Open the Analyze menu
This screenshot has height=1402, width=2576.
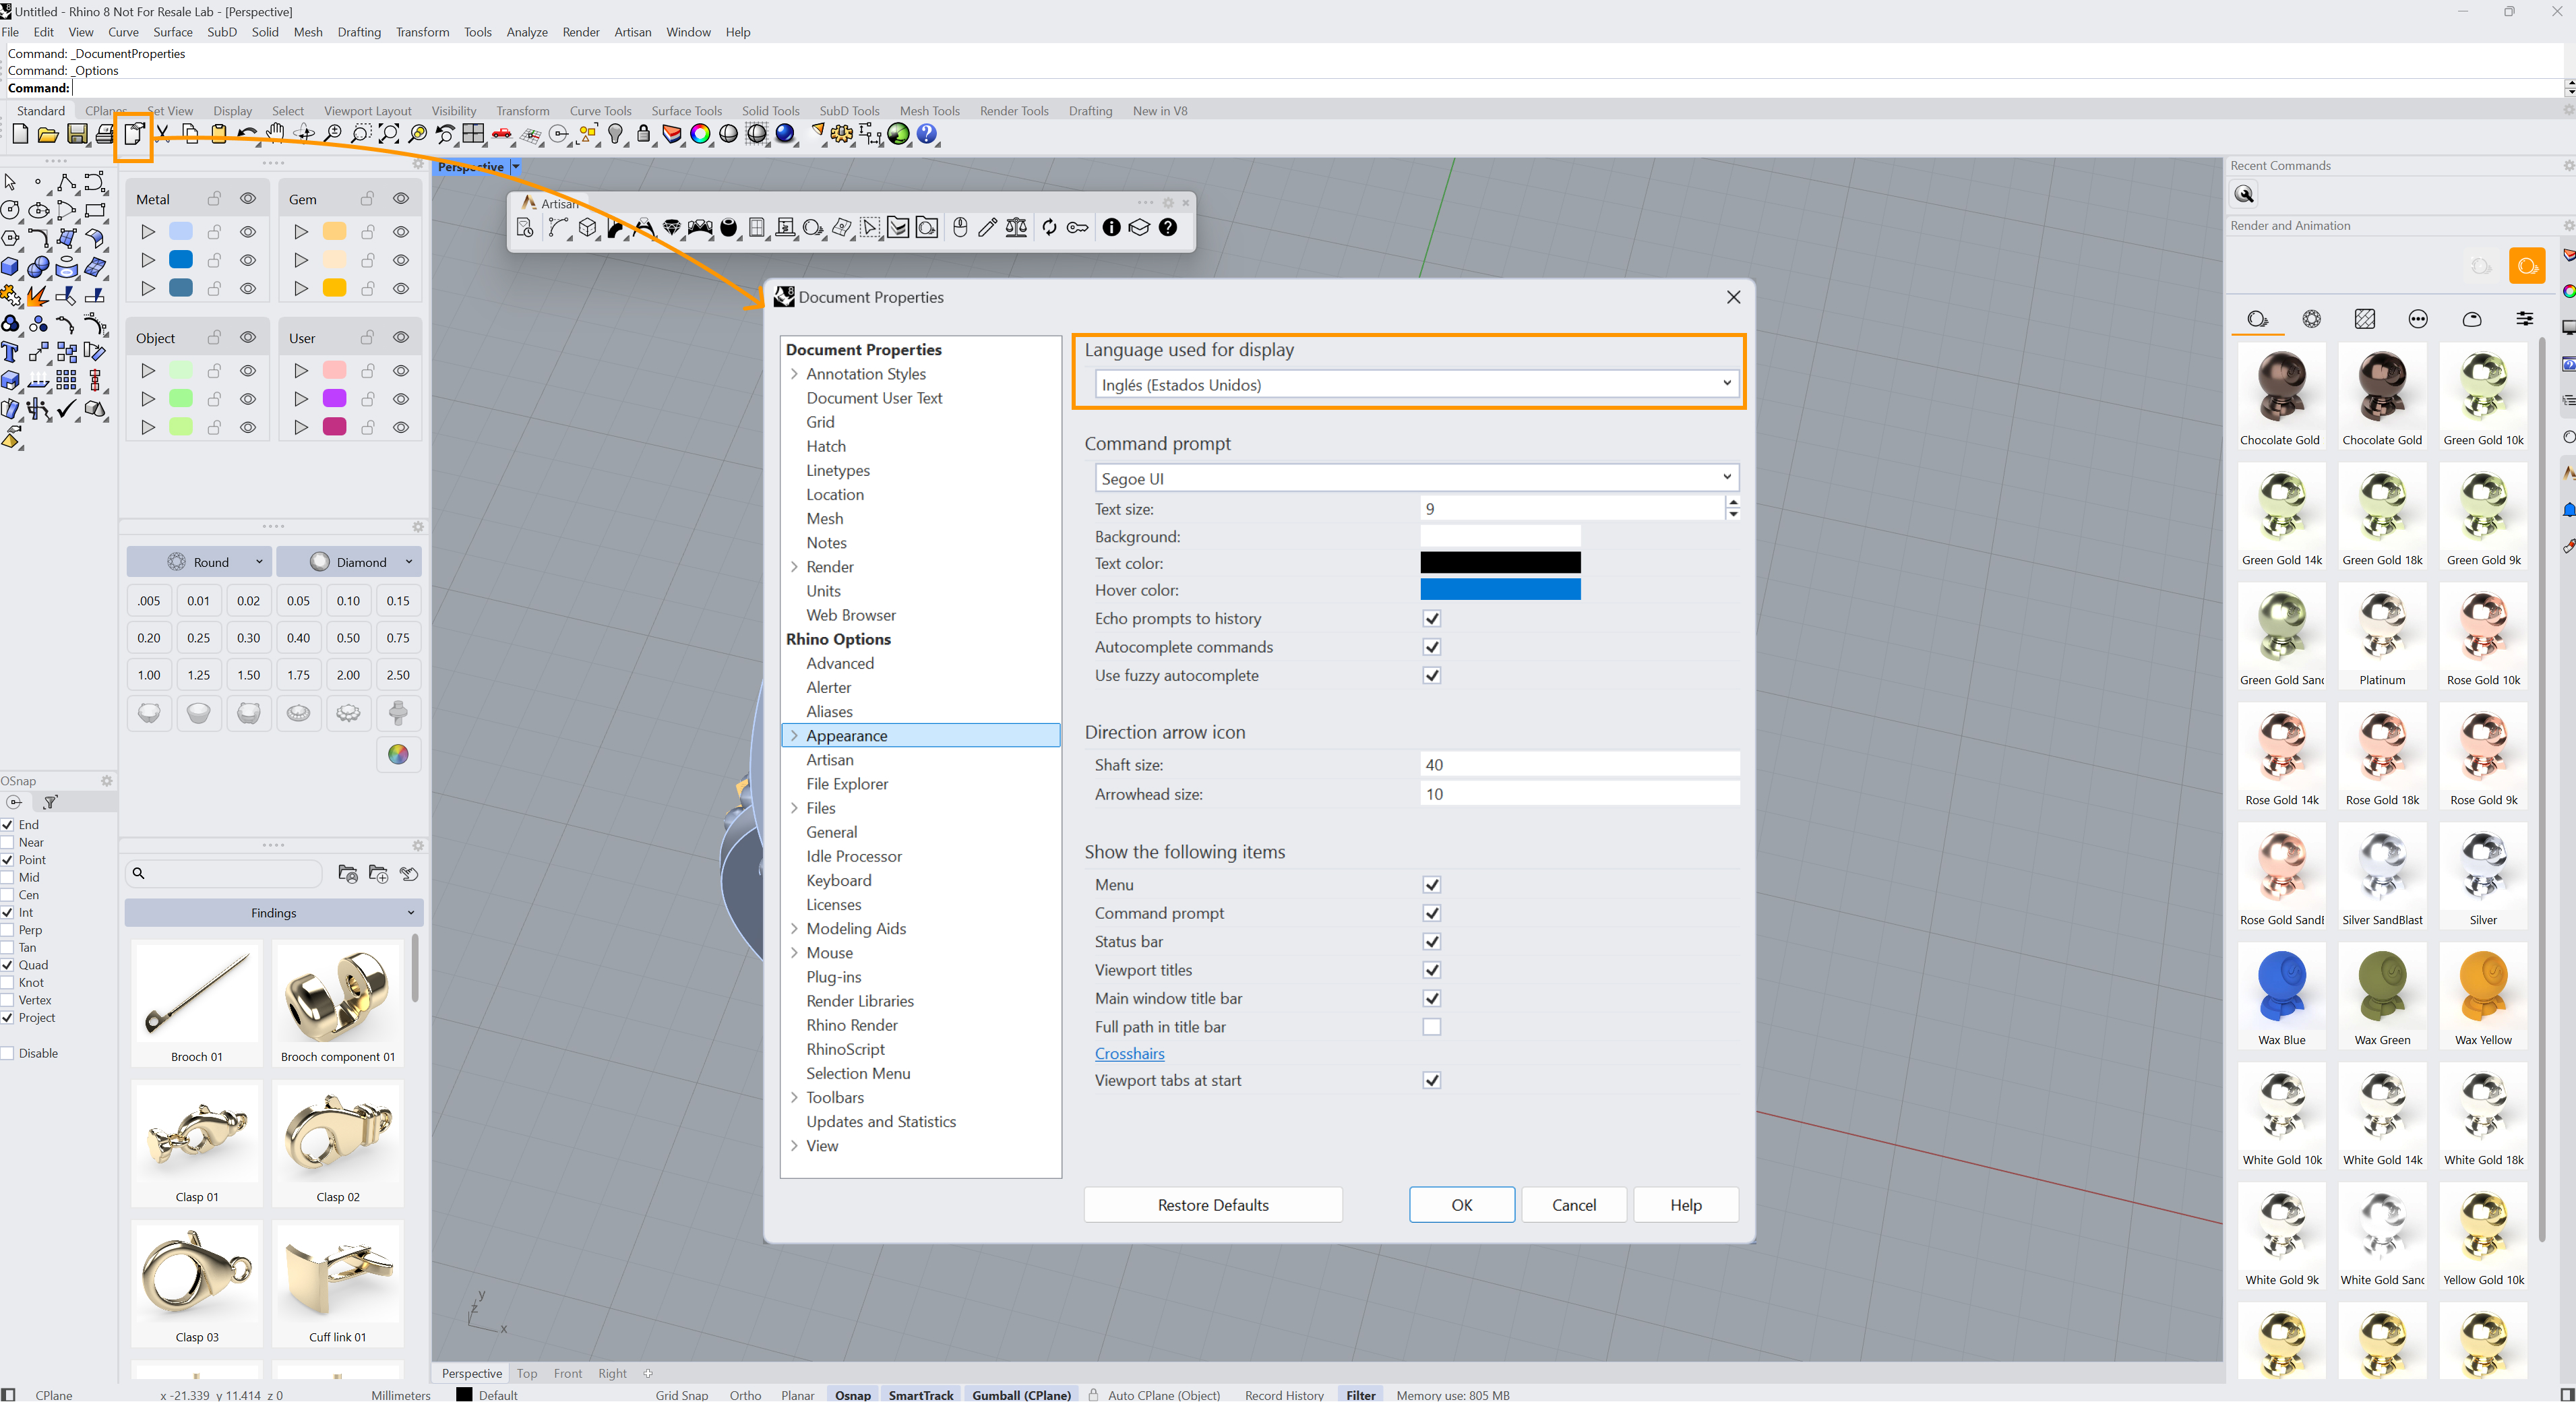[526, 32]
